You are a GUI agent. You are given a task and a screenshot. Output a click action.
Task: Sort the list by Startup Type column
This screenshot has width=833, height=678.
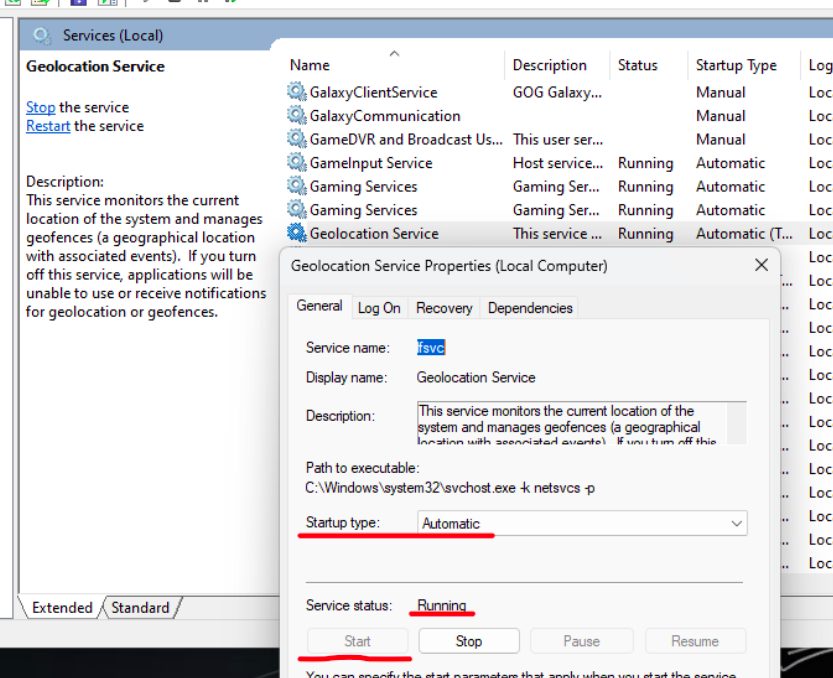tap(736, 65)
